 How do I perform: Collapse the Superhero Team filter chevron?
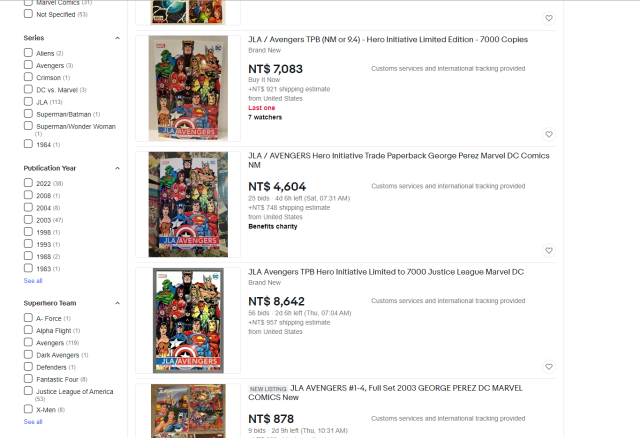(117, 303)
